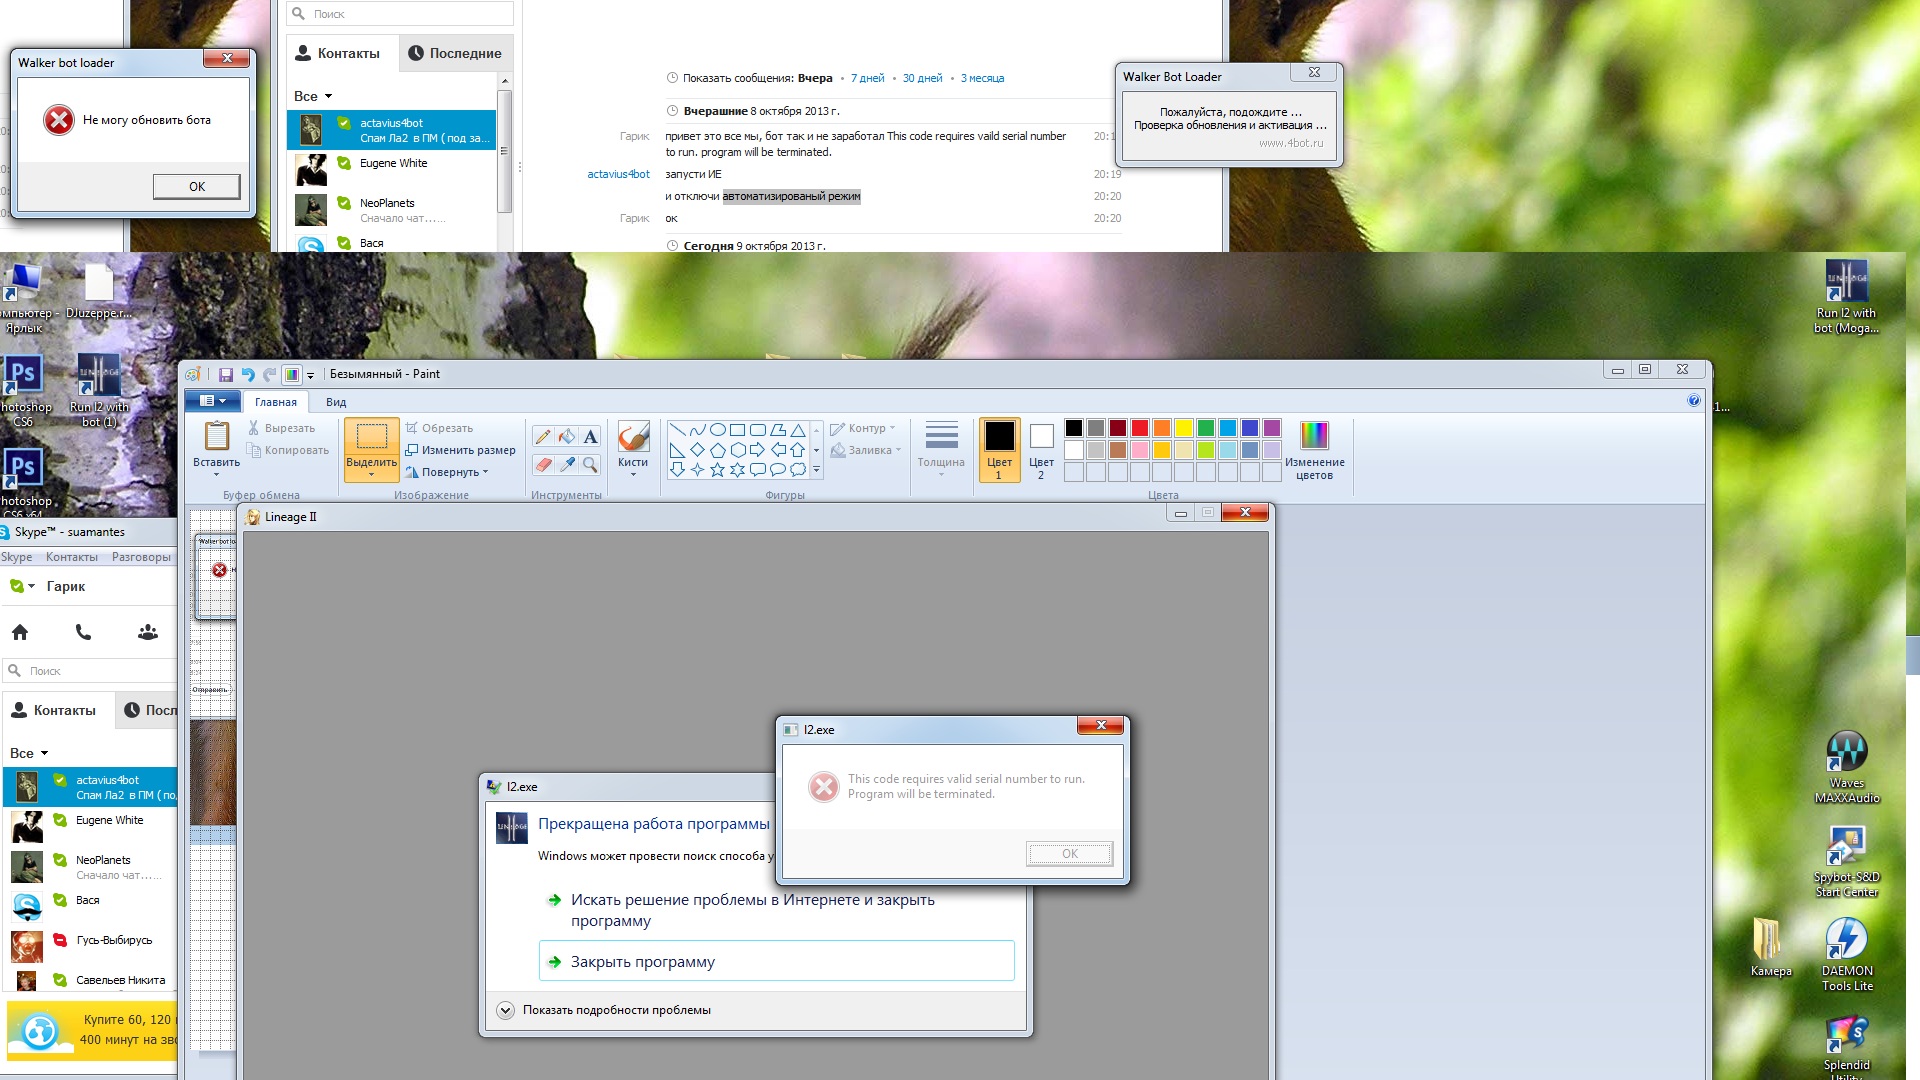Click the Поиск field in Skype suamantes window

(x=90, y=671)
